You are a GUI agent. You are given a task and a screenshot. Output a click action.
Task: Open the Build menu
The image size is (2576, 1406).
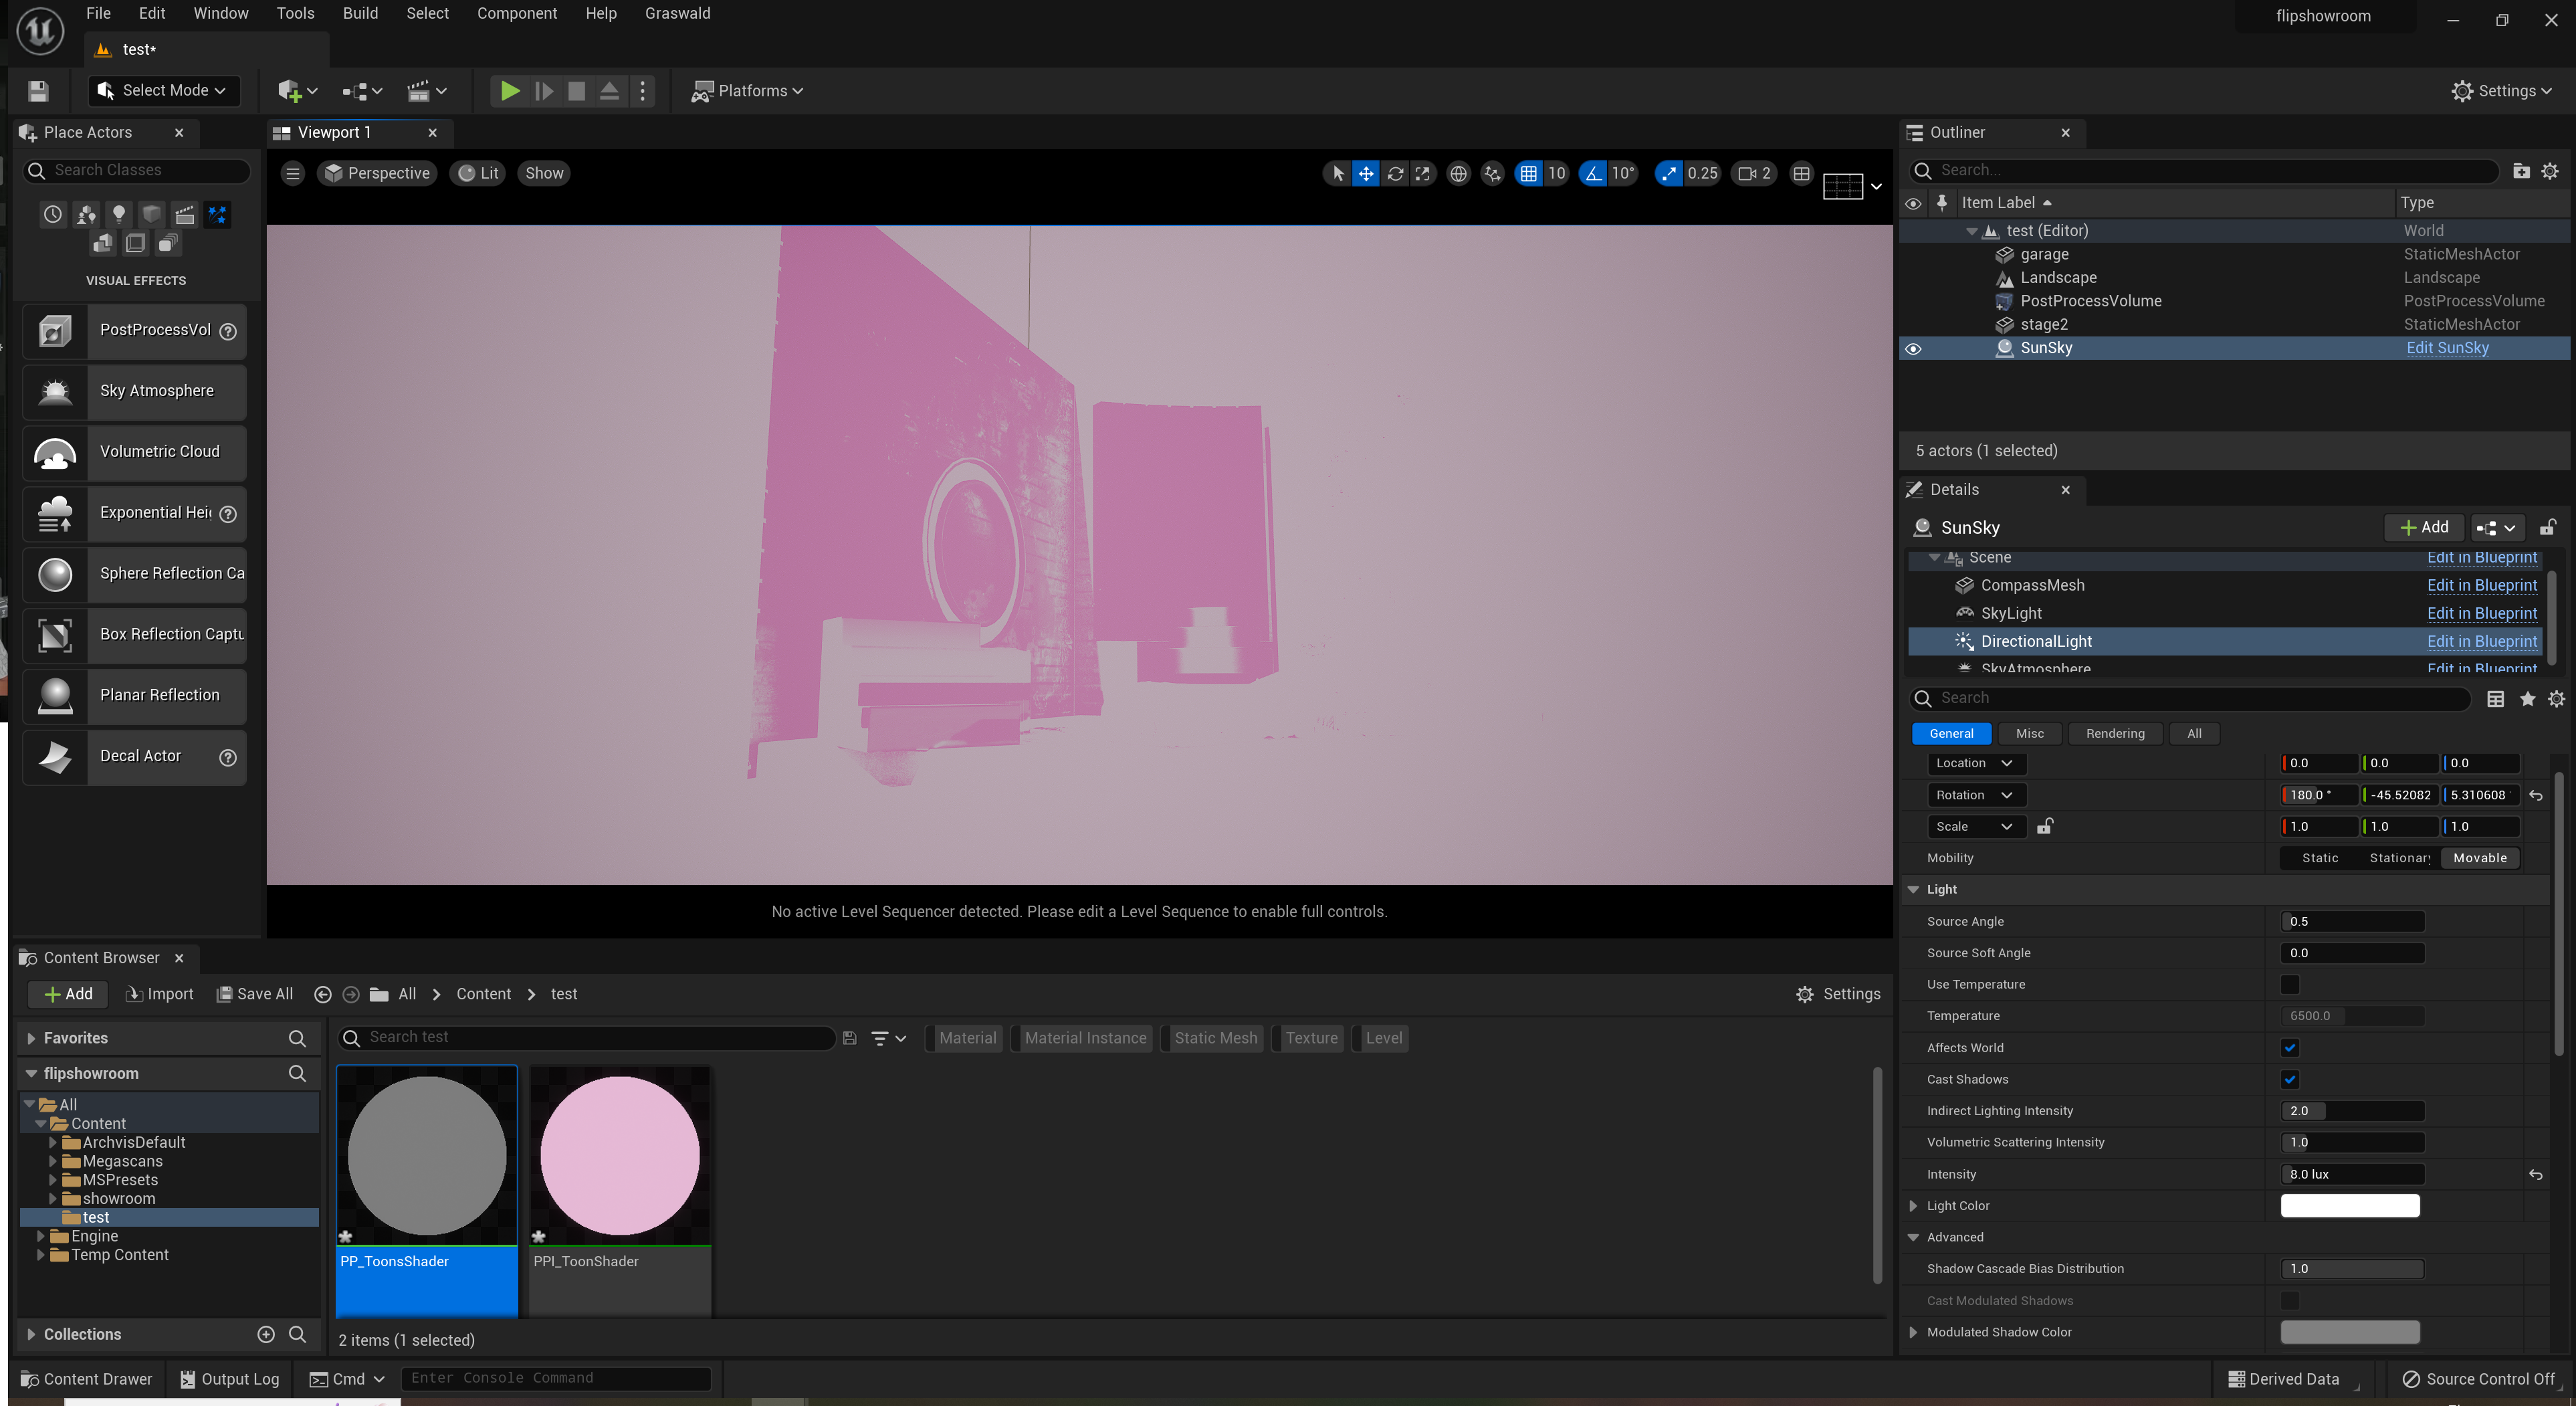tap(360, 13)
